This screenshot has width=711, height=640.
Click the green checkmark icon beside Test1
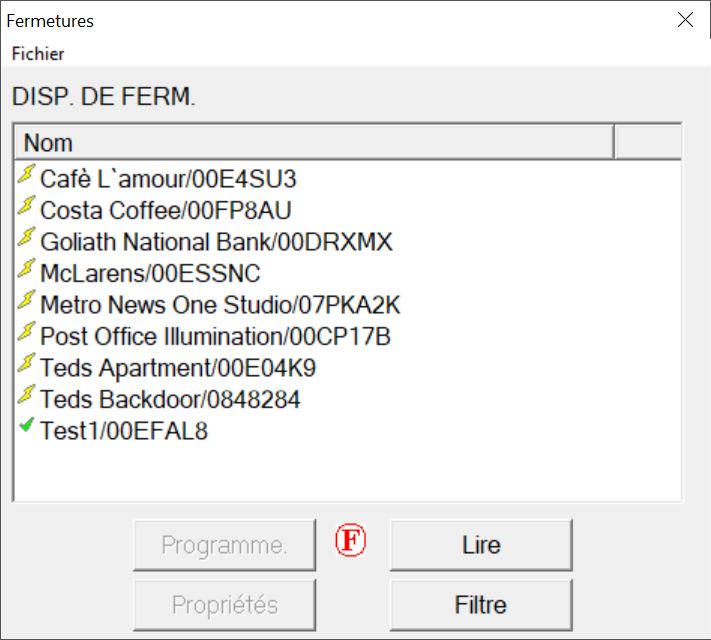pyautogui.click(x=26, y=428)
